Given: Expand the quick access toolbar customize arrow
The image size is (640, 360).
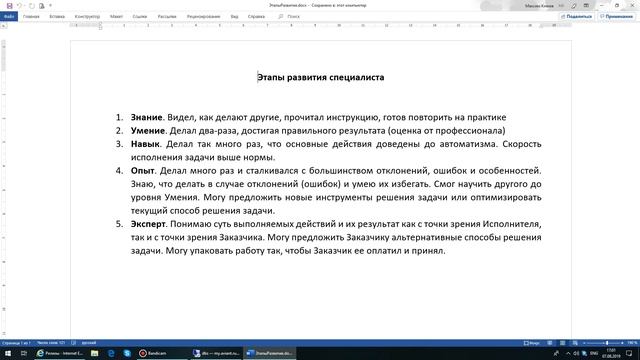Looking at the screenshot, I should tap(51, 6).
